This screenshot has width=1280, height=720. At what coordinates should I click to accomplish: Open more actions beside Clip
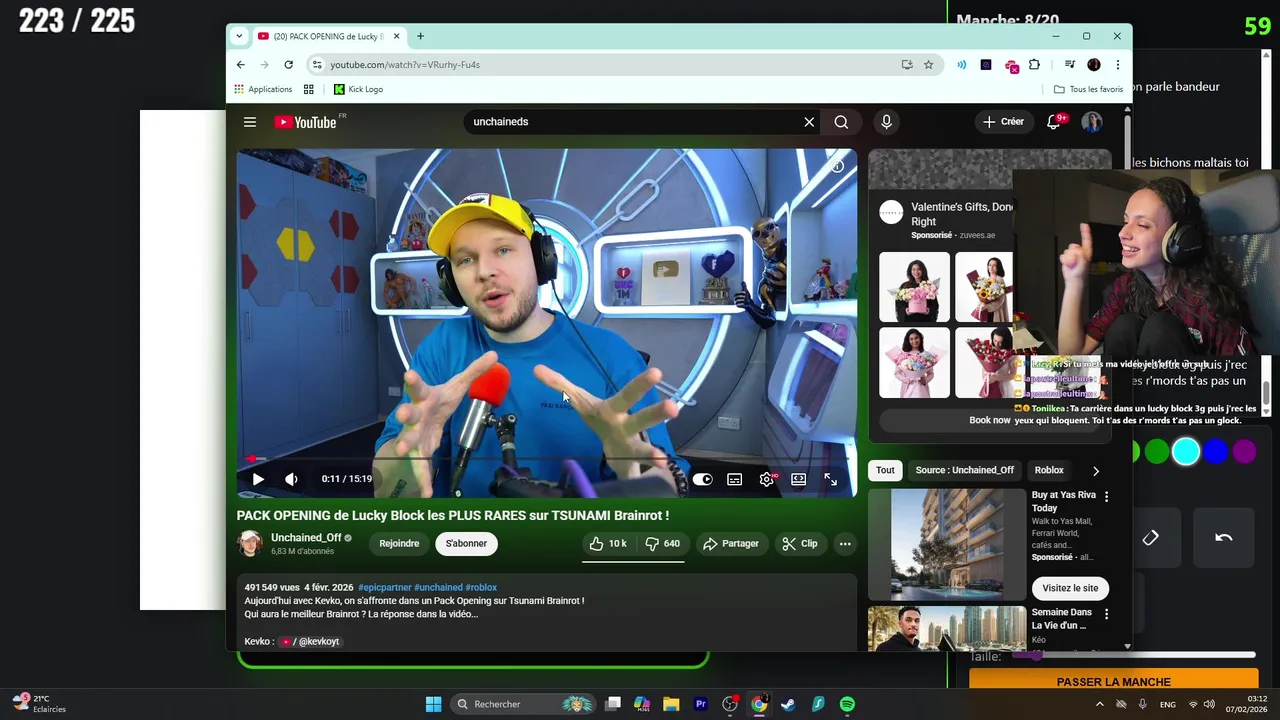pos(845,543)
